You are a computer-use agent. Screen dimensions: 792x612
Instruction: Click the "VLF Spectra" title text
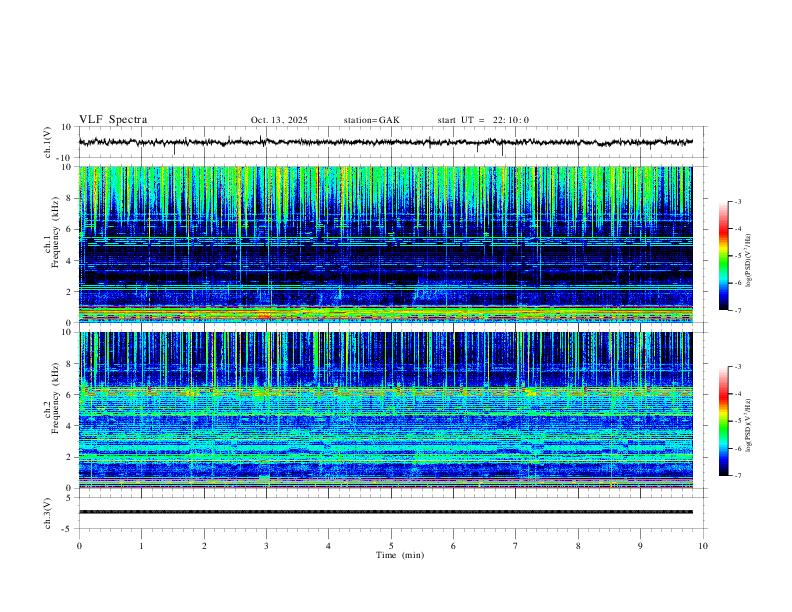(113, 120)
